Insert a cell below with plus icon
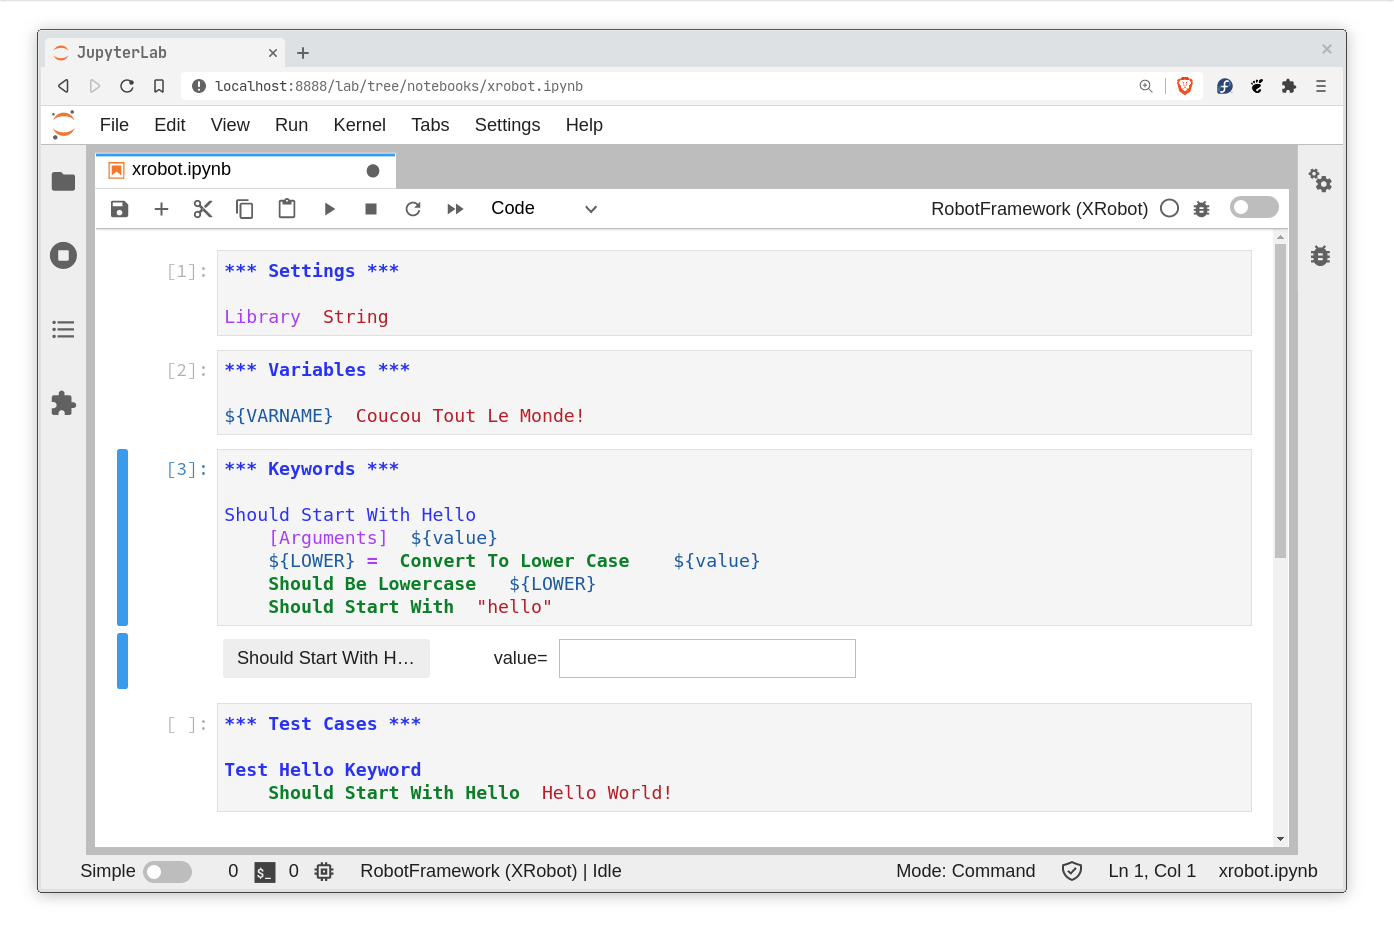 click(x=161, y=209)
